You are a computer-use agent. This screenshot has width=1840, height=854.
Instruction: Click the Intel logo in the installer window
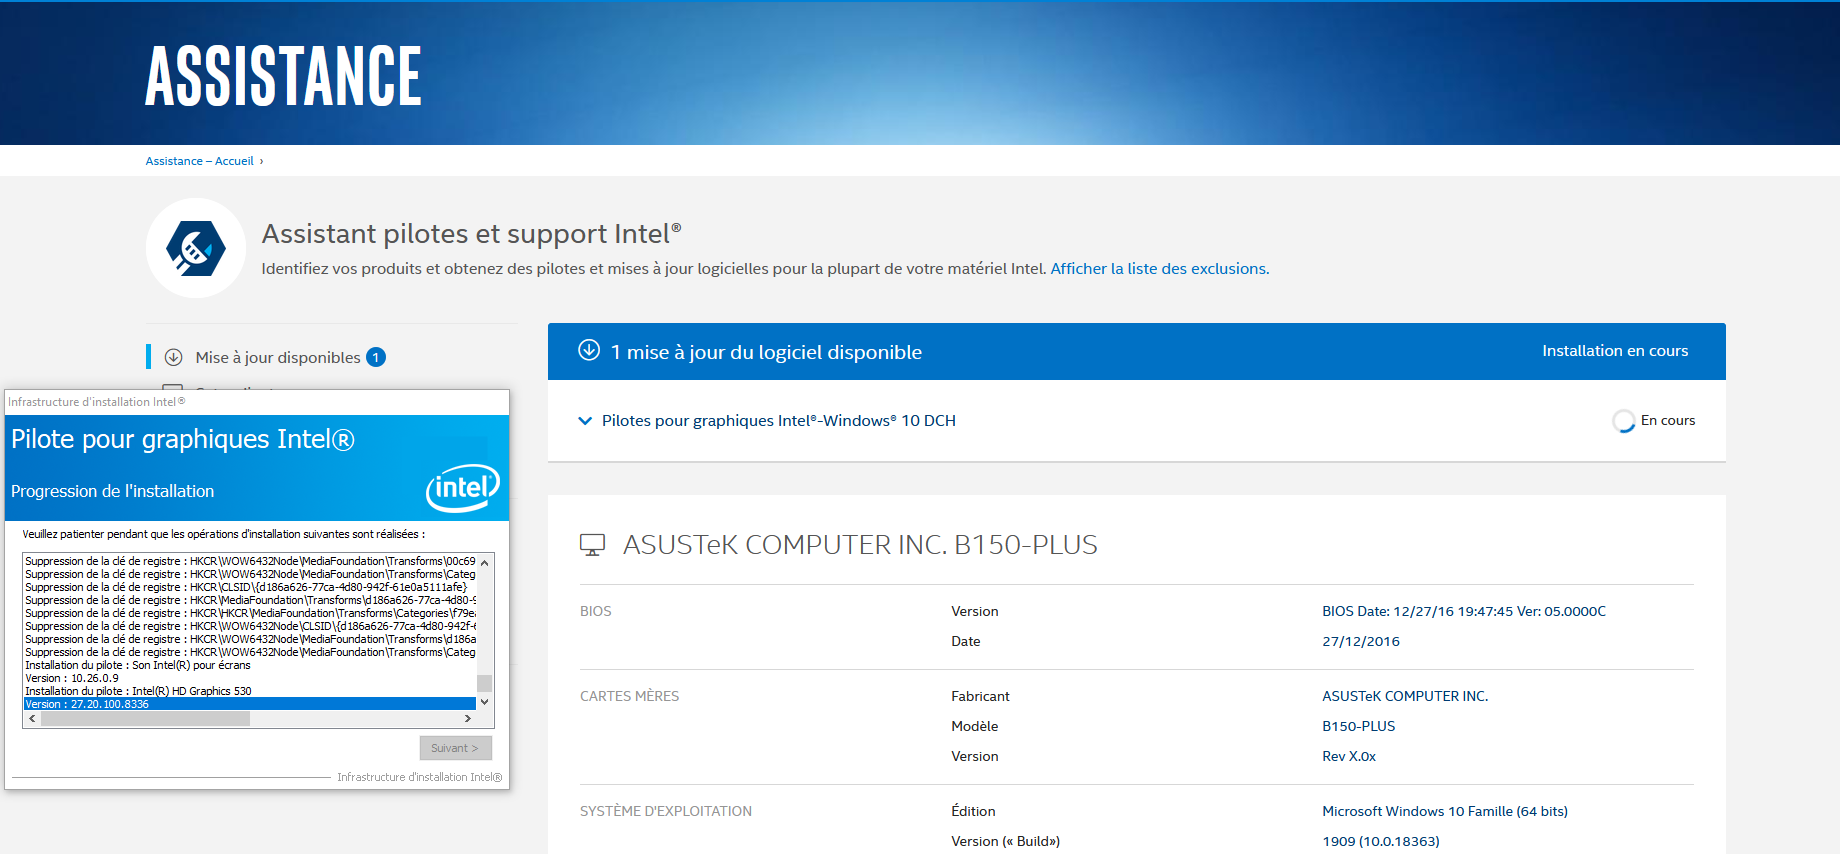[x=462, y=487]
